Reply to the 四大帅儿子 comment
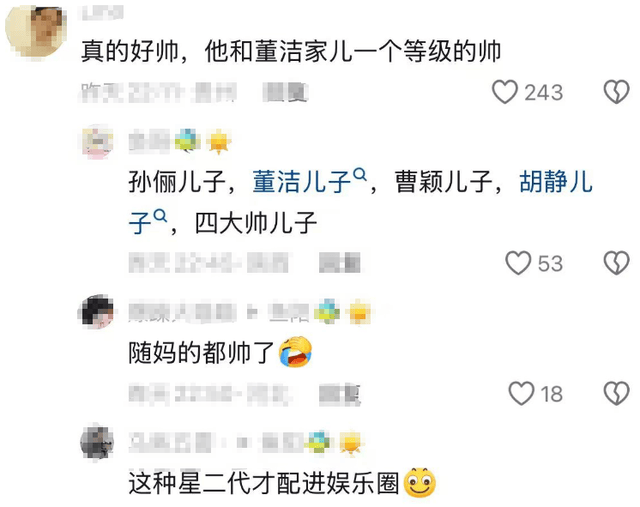The width and height of the screenshot is (640, 507). 340,262
